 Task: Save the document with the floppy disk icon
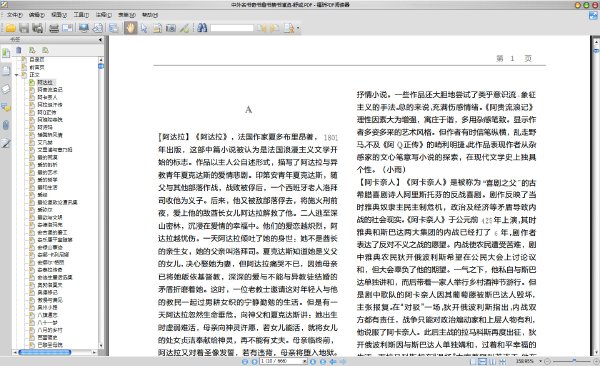[x=24, y=28]
